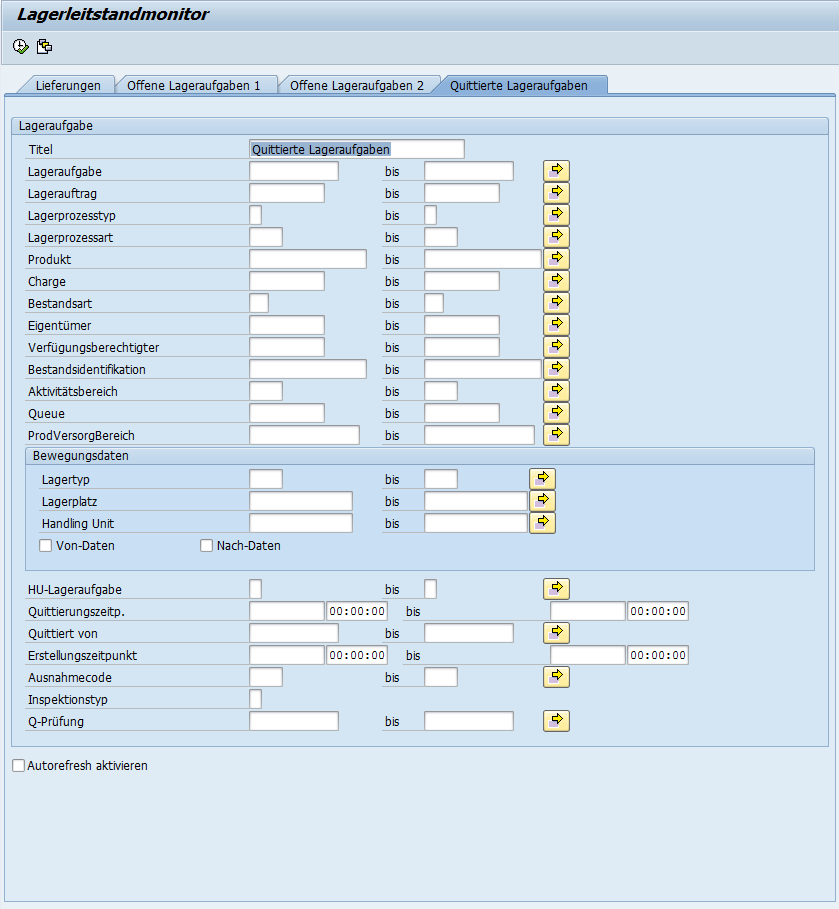This screenshot has width=839, height=909.
Task: Open multiple selection for Handling Unit
Action: [x=542, y=523]
